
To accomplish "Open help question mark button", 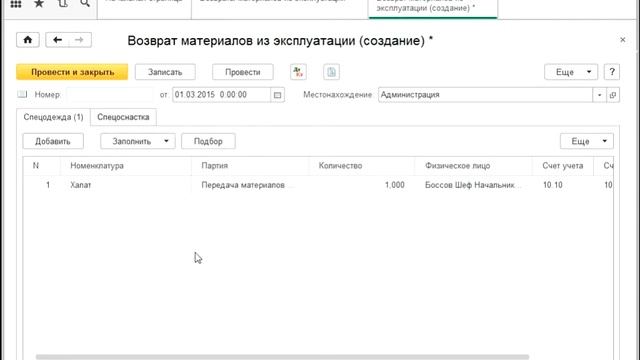I will coord(612,72).
